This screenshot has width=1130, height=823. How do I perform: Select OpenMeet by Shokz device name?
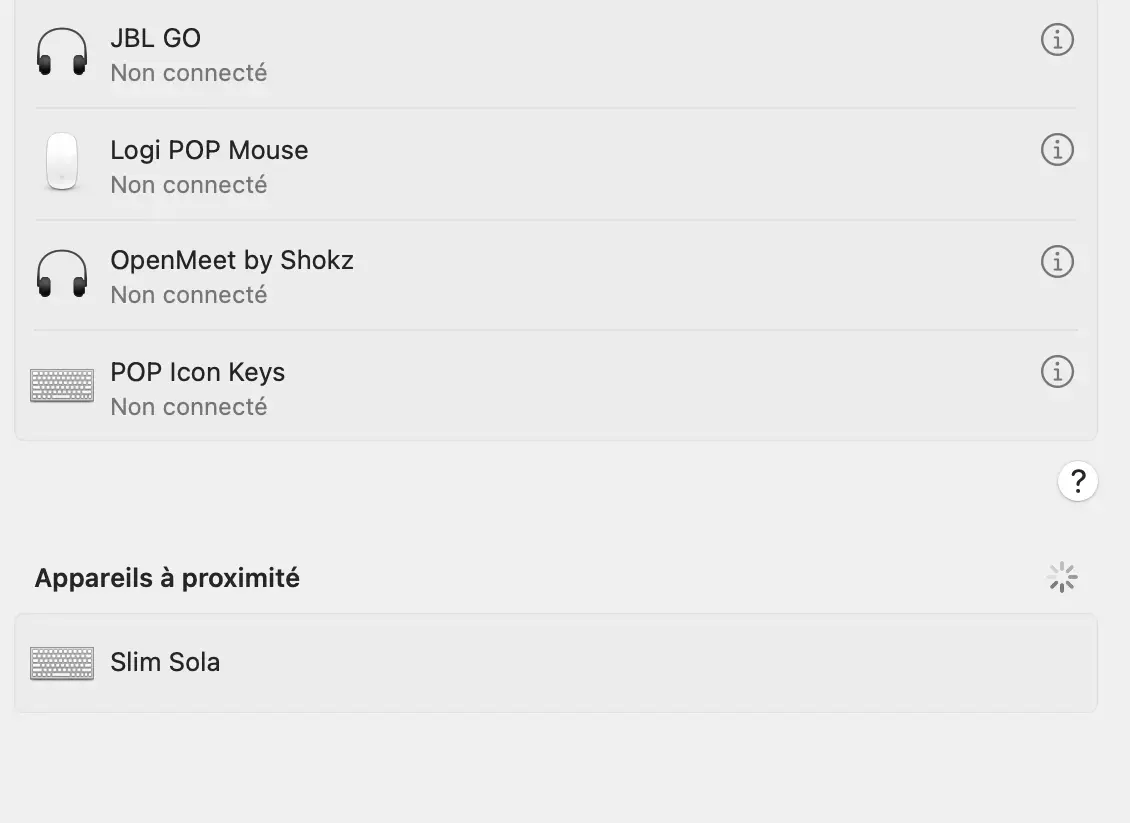point(232,261)
